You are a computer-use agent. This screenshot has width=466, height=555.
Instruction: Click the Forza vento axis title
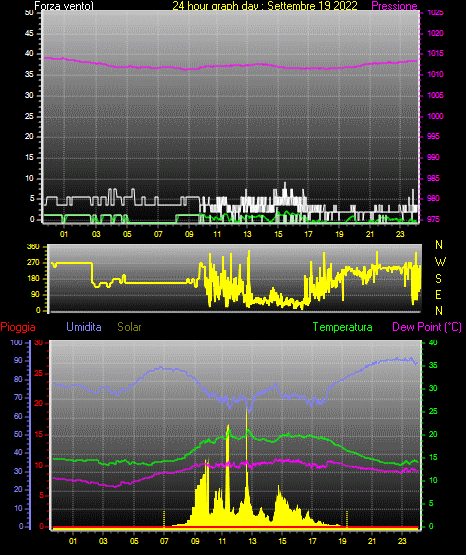[x=64, y=6]
